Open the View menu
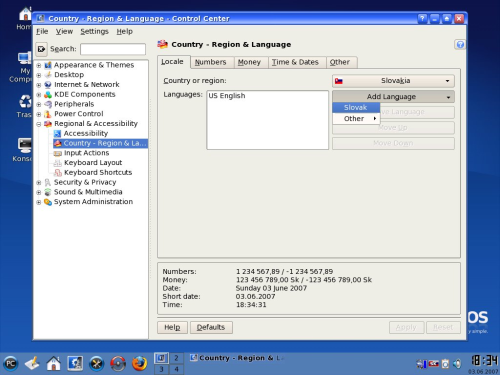This screenshot has height=375, width=500. 64,31
